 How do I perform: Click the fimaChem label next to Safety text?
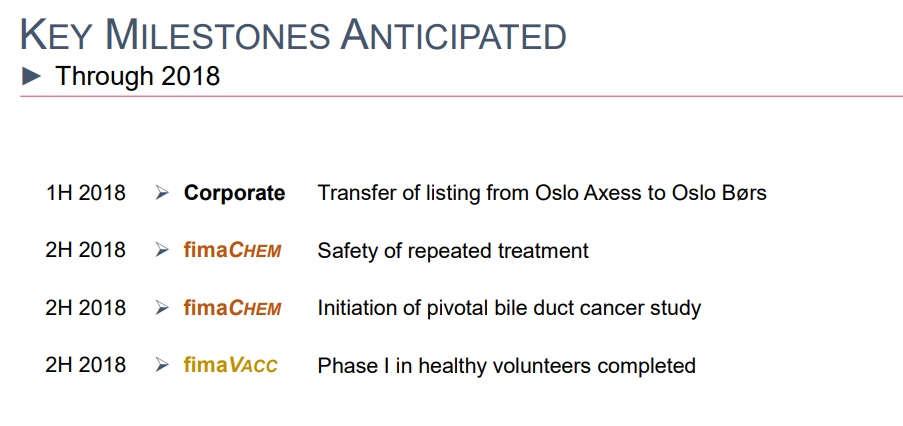(x=233, y=250)
